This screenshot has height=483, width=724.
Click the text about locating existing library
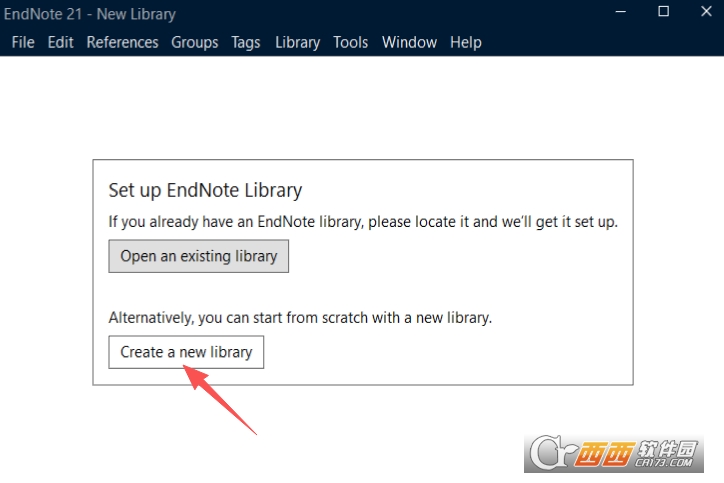coord(363,222)
